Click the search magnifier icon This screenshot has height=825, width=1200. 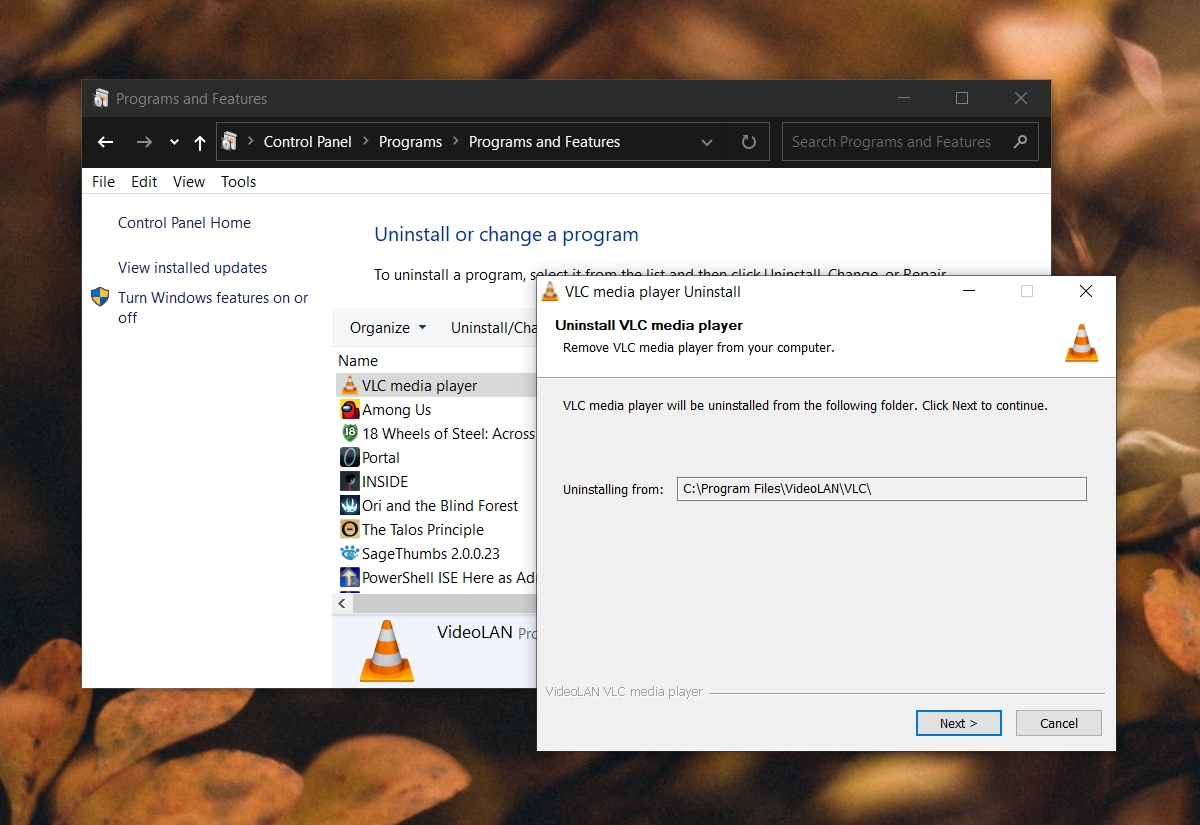point(1020,142)
